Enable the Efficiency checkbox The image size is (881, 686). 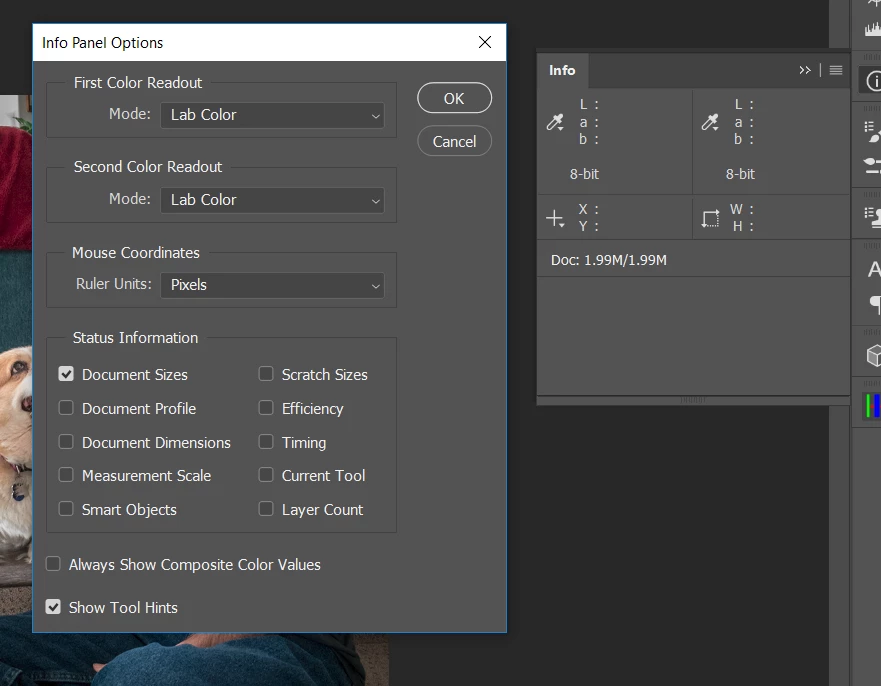coord(266,408)
